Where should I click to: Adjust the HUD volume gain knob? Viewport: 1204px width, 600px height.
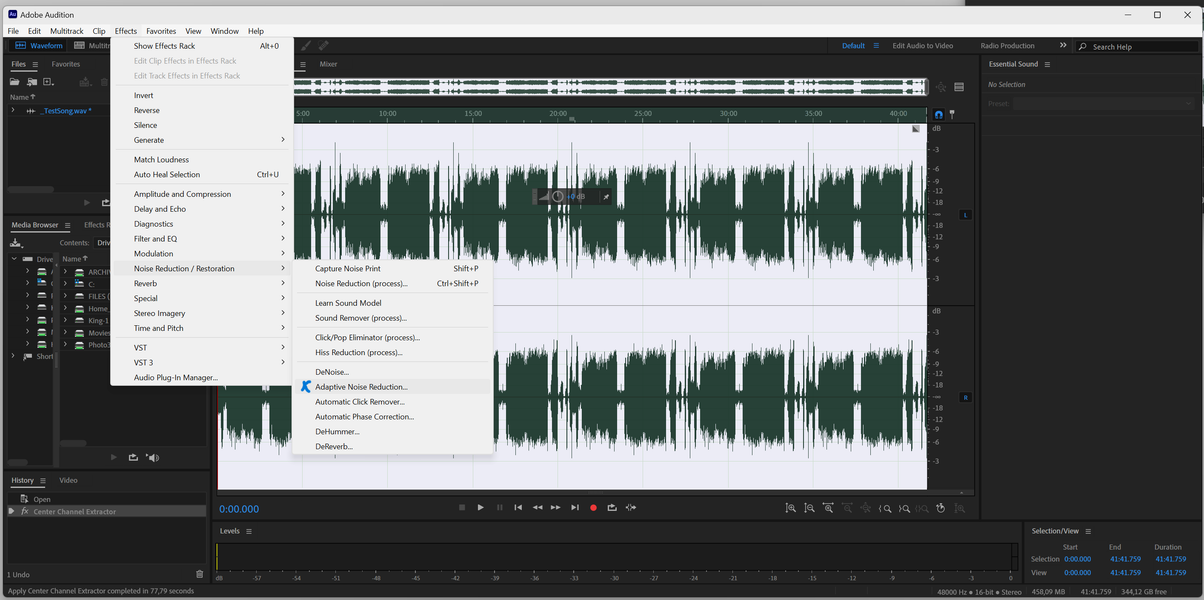[557, 197]
